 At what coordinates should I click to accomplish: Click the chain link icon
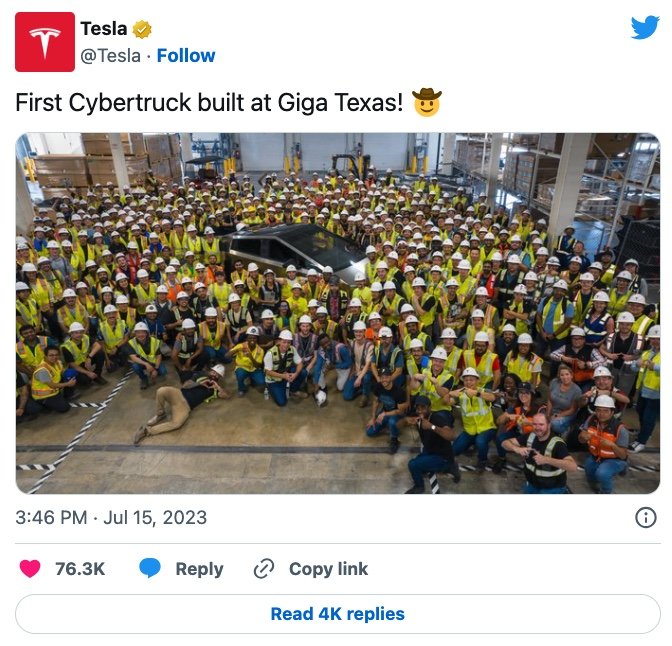coord(264,569)
